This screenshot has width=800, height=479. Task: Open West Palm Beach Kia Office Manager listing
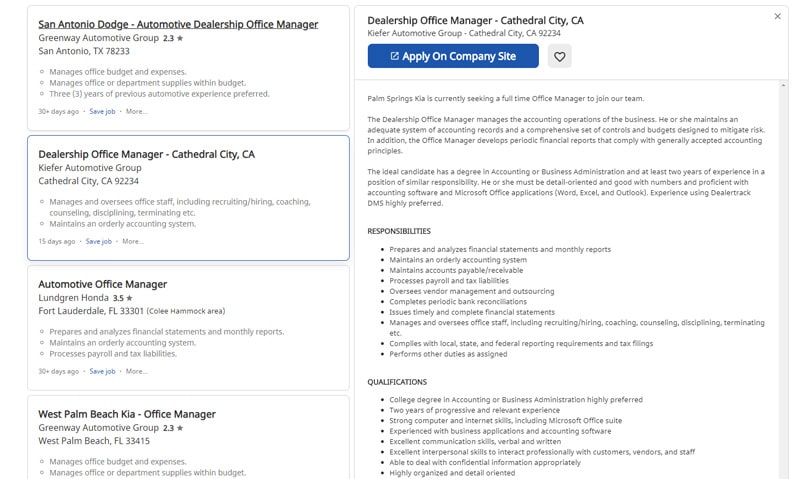click(x=127, y=414)
